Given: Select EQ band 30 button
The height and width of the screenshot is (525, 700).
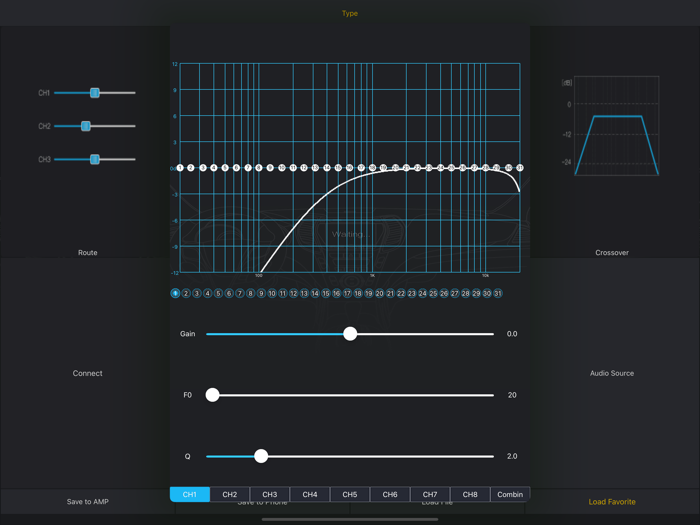Looking at the screenshot, I should 487,293.
